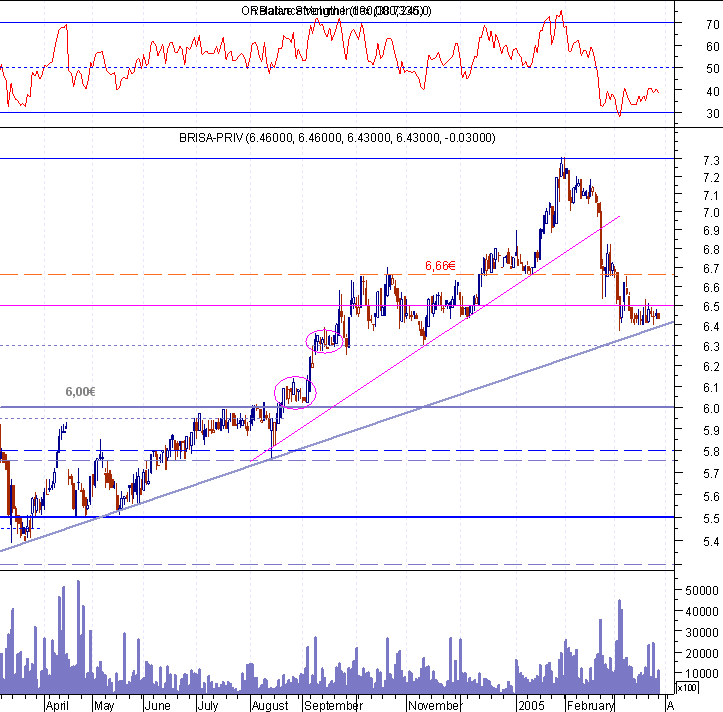Click the 5.4 value on the price axis

point(711,542)
